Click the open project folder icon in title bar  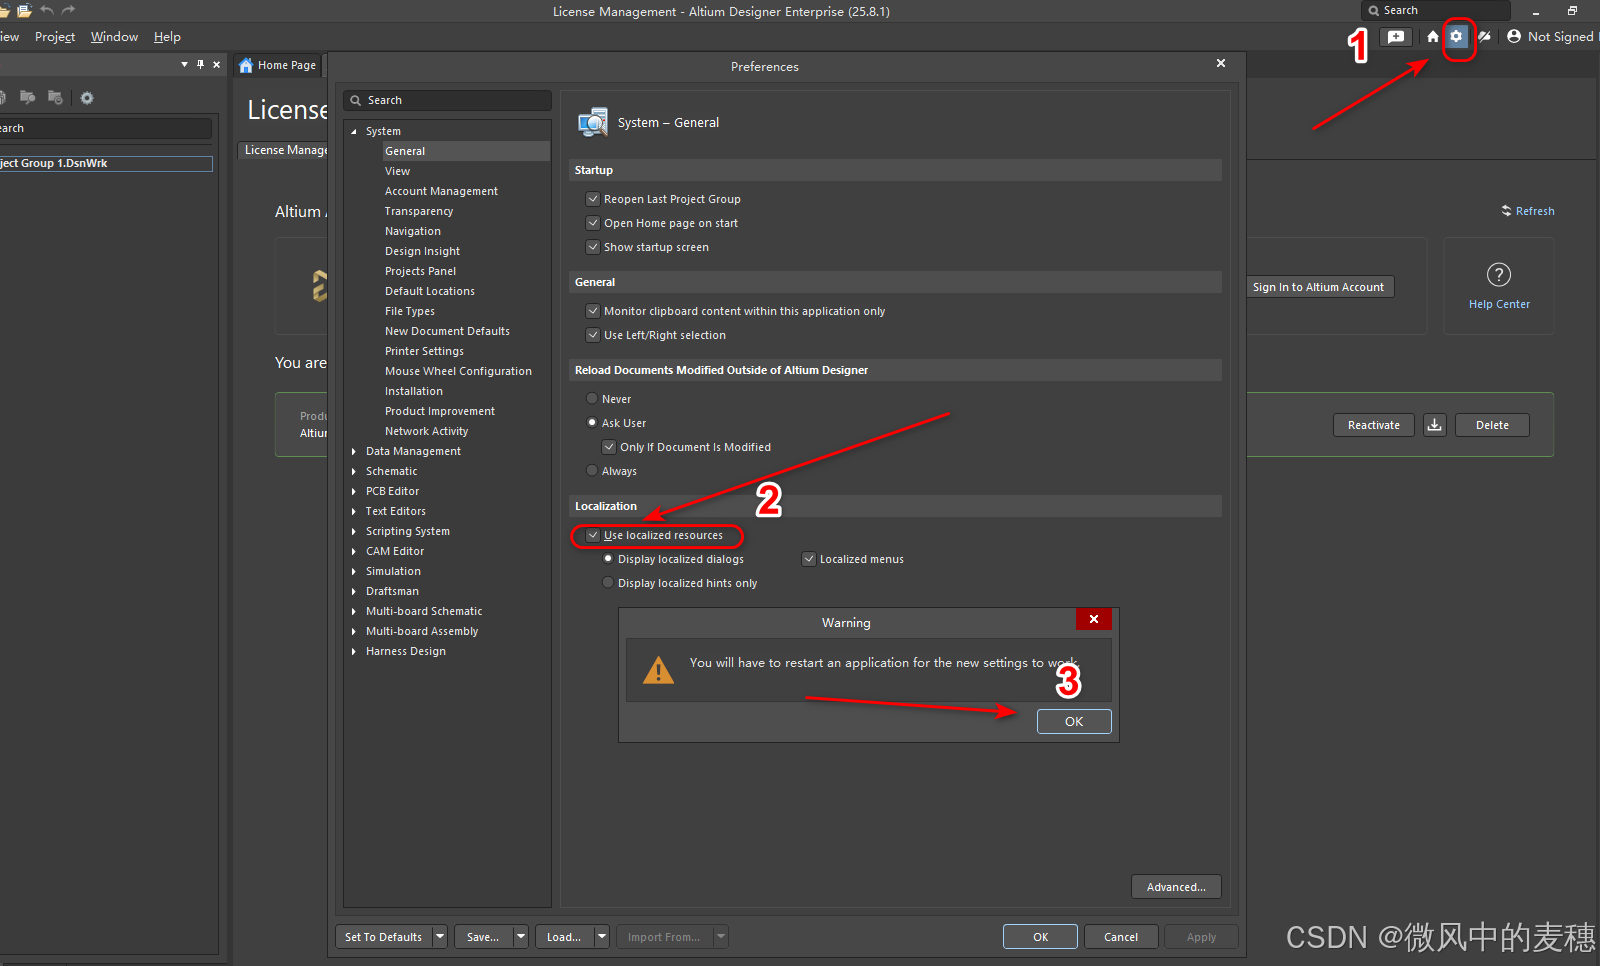(23, 10)
